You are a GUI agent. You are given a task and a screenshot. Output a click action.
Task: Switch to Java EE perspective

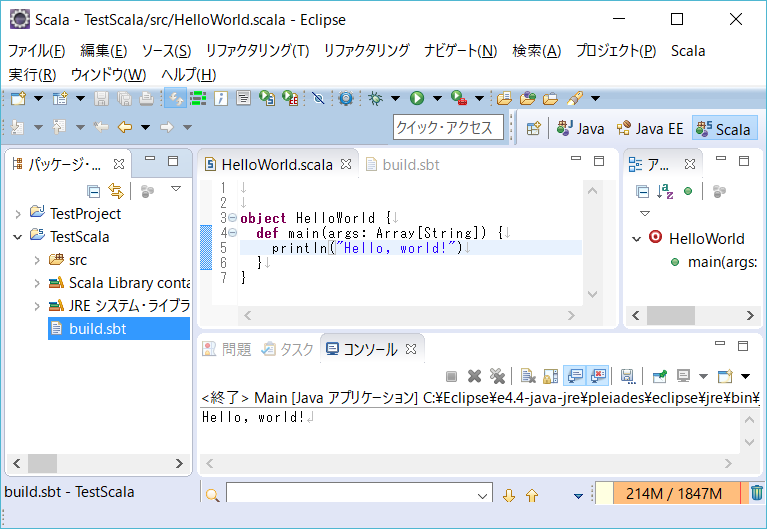(x=650, y=129)
